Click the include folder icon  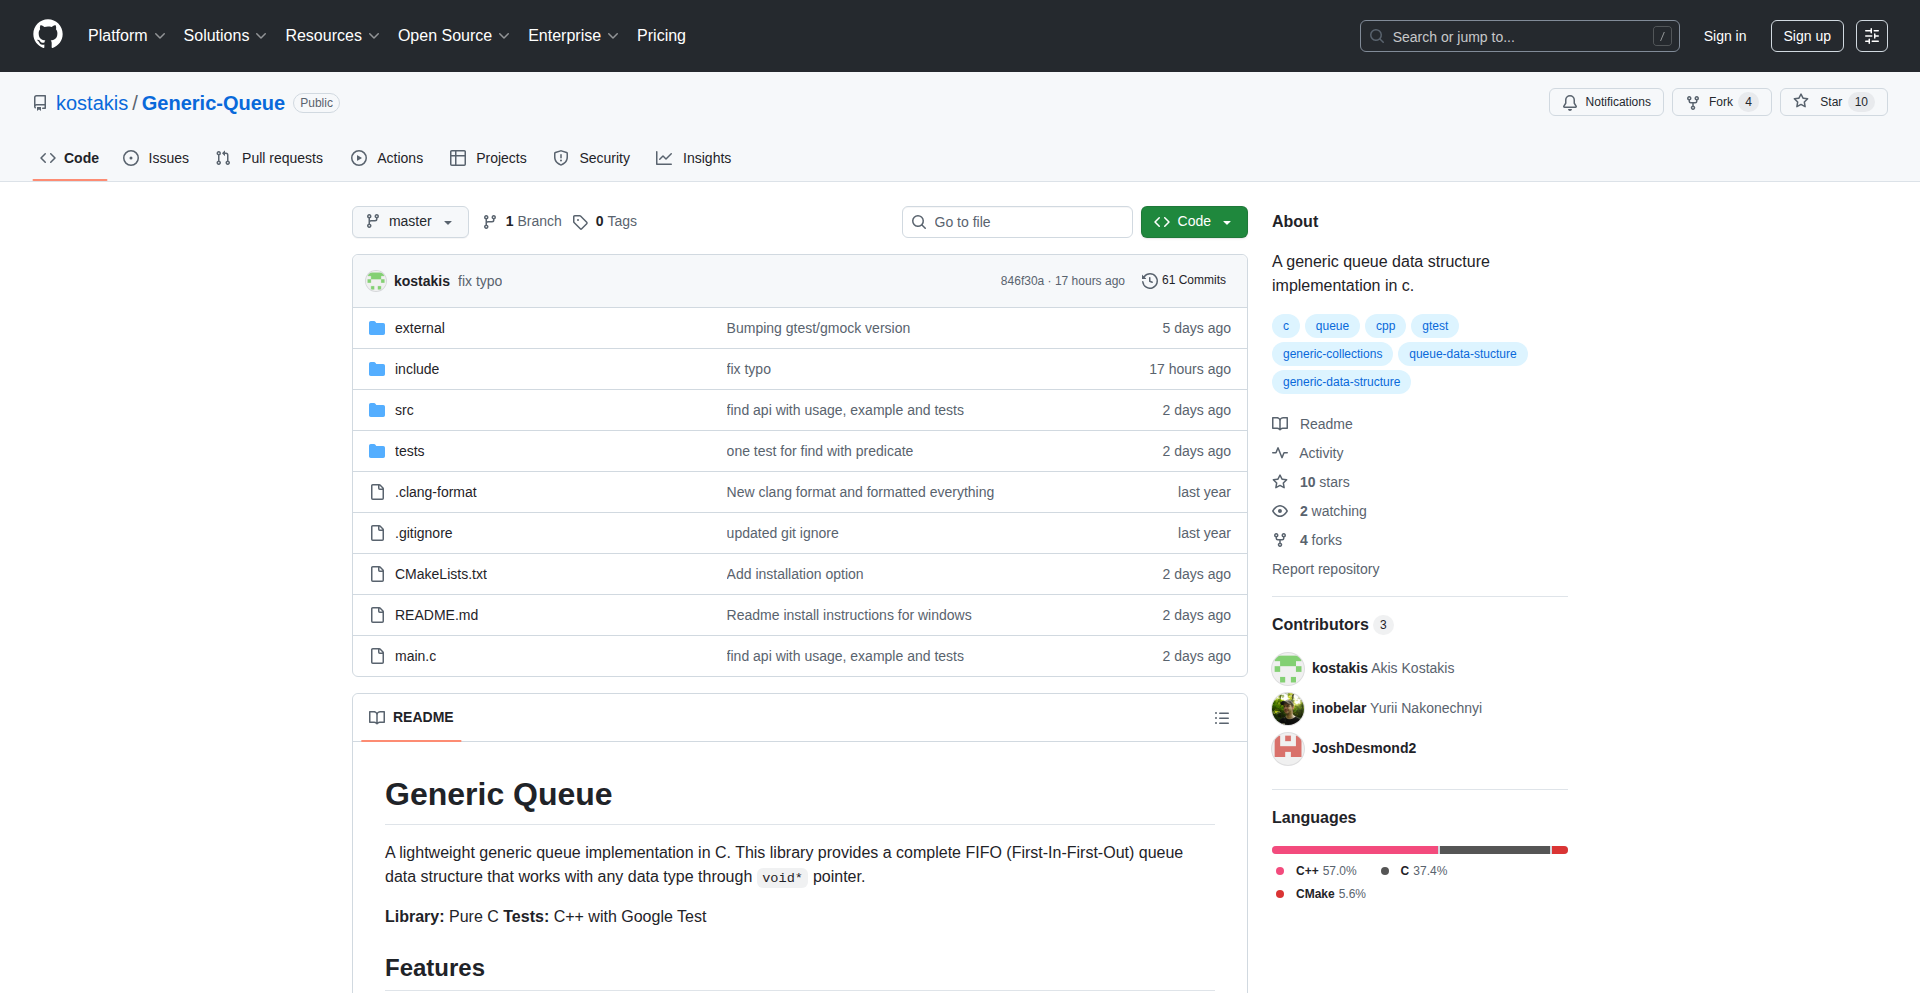click(377, 369)
